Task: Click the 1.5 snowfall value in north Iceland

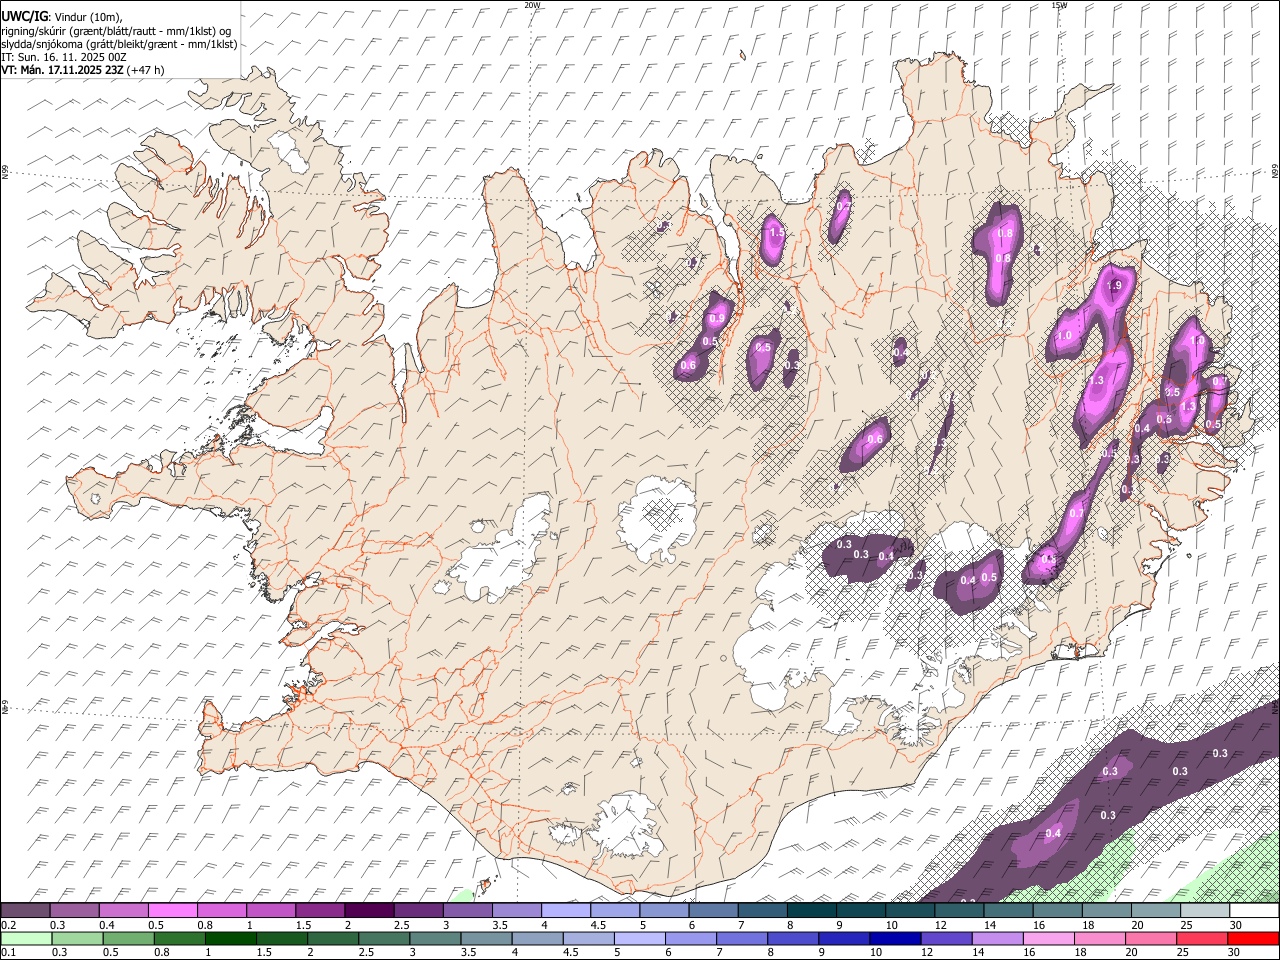Action: tap(776, 232)
